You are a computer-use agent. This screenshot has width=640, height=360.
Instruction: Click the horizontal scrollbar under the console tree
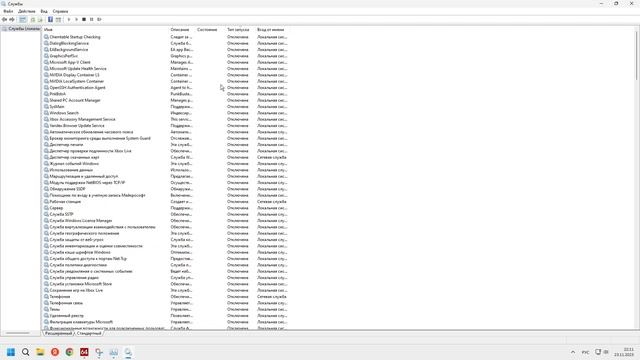point(18,333)
